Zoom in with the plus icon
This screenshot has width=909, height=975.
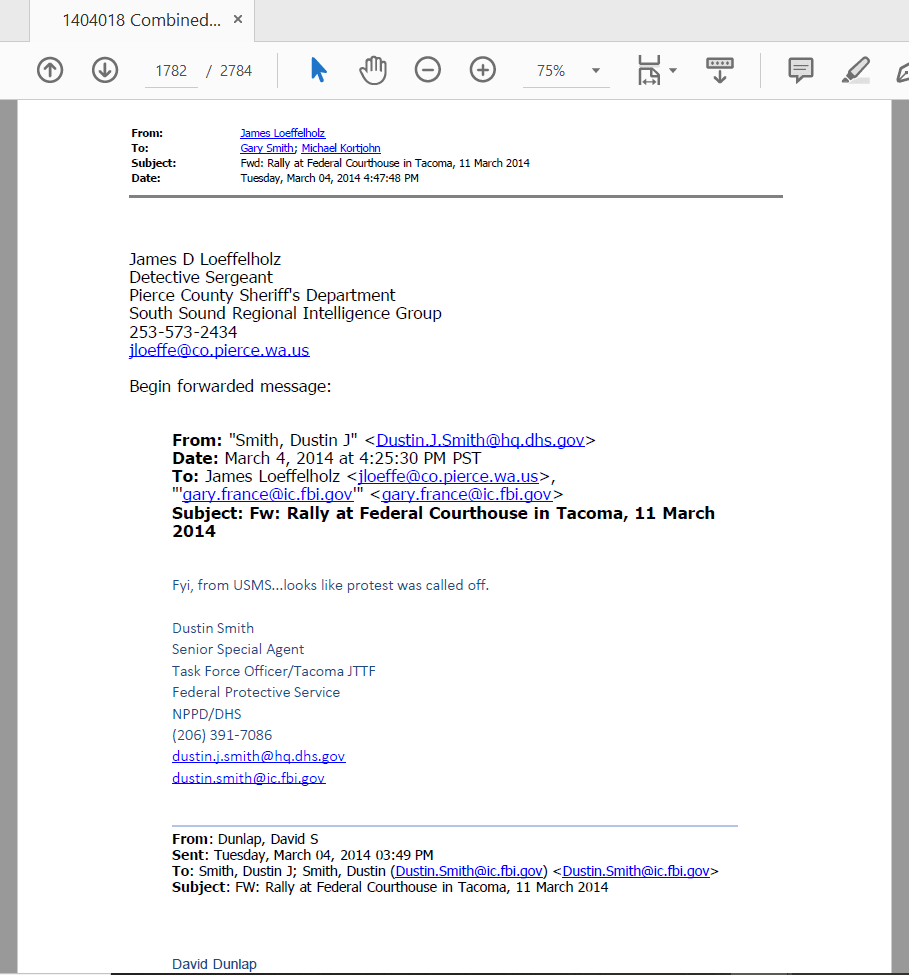point(483,70)
